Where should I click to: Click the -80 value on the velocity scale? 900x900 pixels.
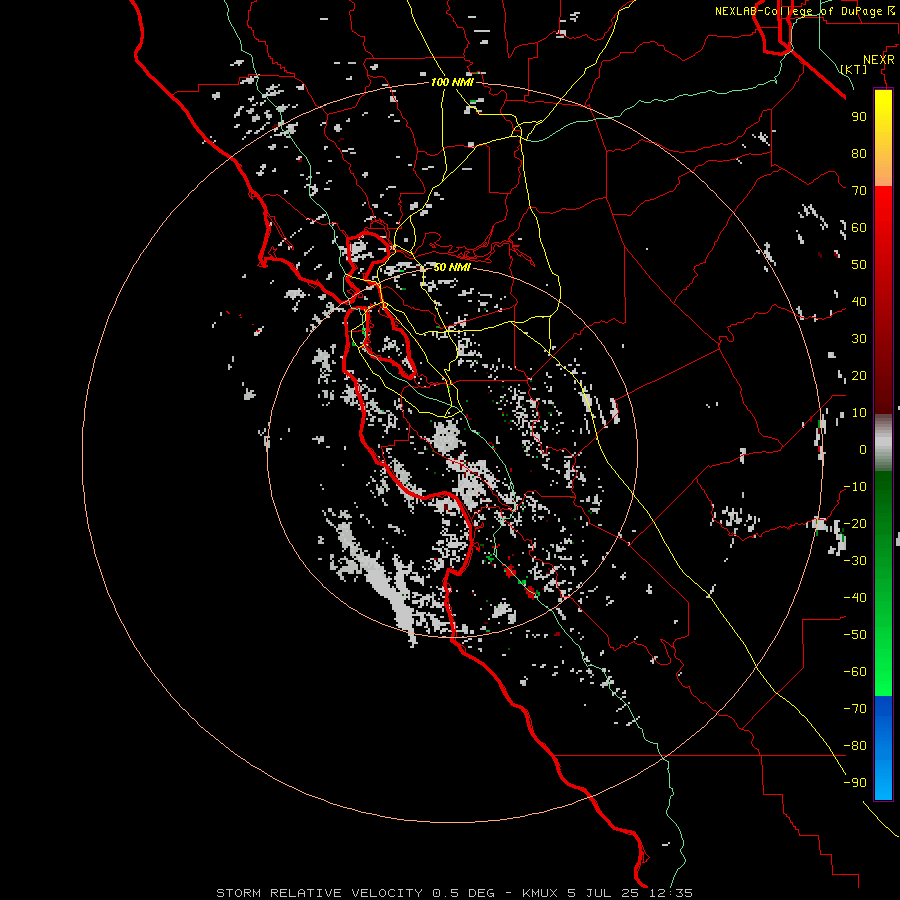[855, 746]
